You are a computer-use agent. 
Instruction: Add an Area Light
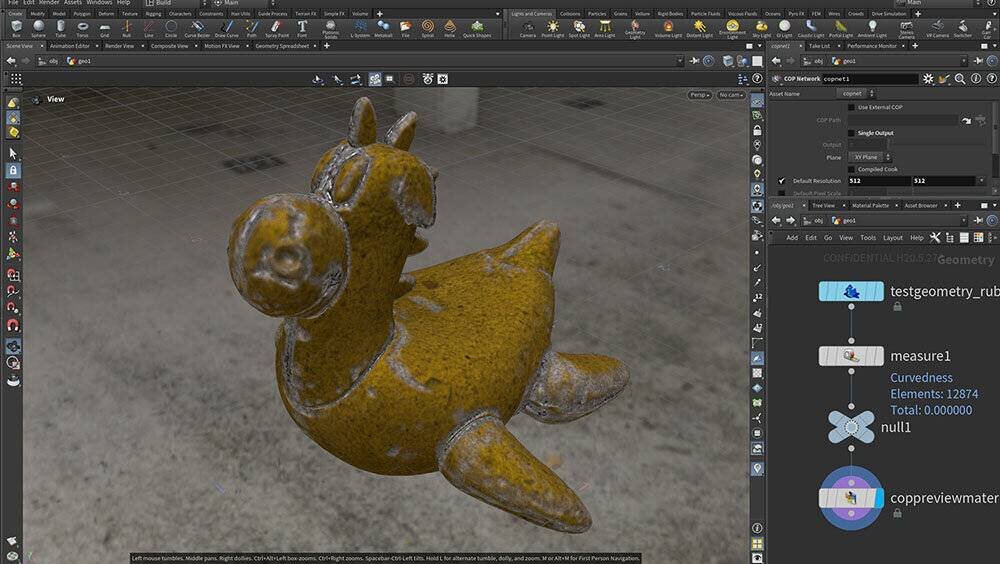[x=605, y=28]
